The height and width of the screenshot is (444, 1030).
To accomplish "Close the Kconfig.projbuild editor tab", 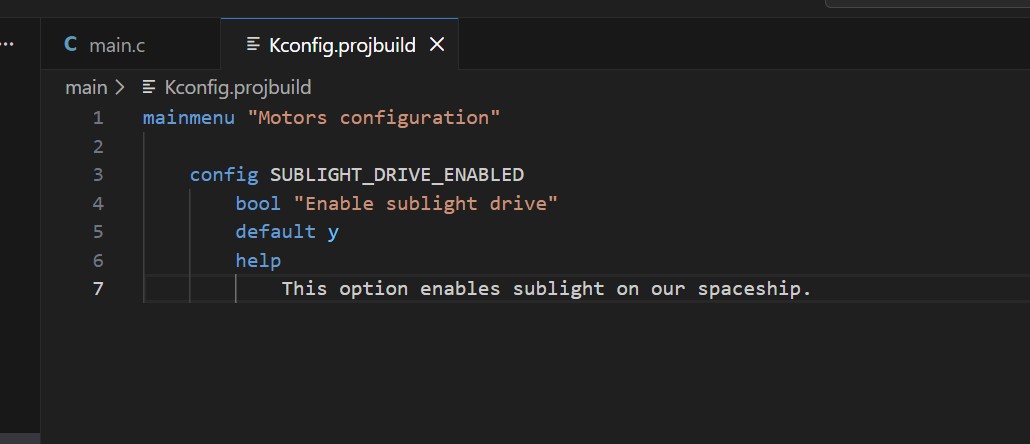I will point(436,44).
